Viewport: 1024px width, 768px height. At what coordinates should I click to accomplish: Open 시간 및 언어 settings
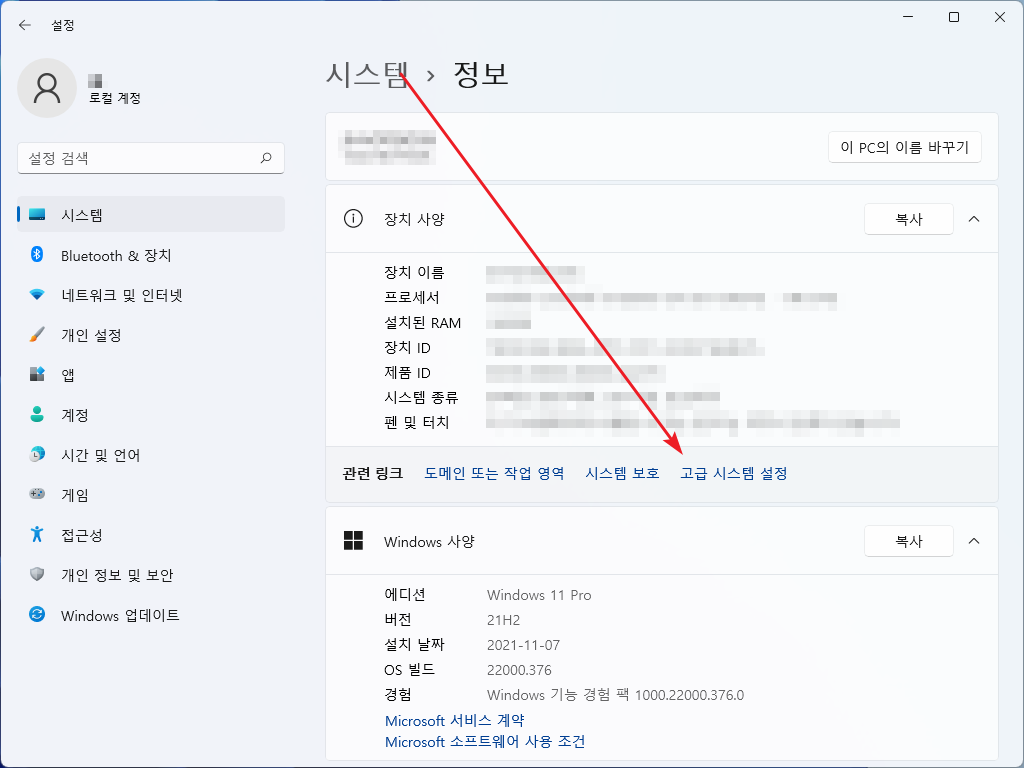point(151,454)
